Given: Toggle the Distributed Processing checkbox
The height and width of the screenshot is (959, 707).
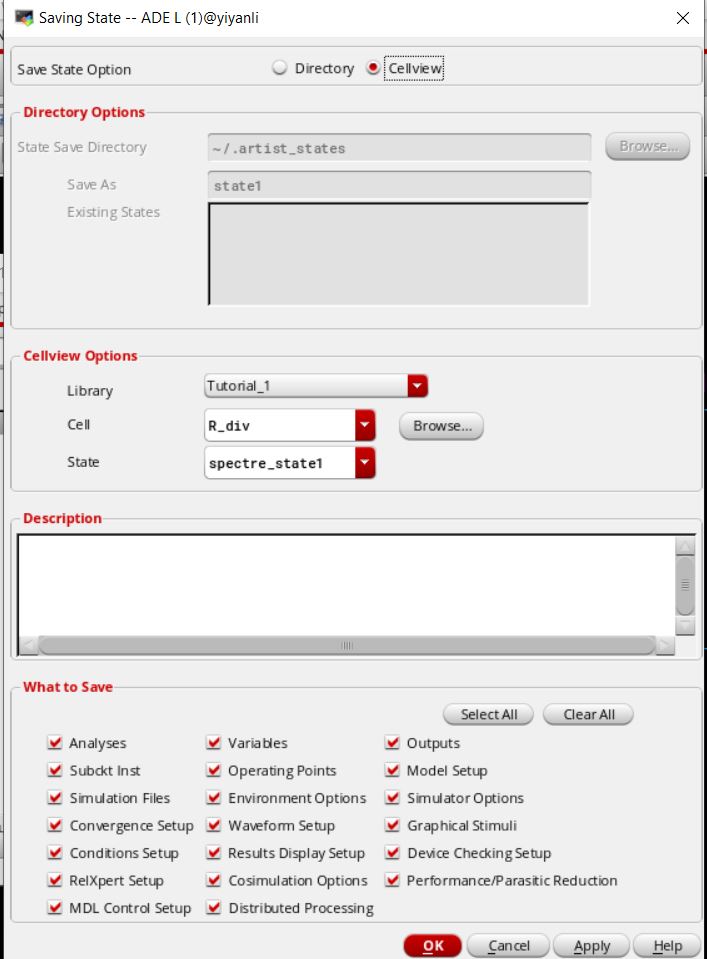Looking at the screenshot, I should pos(213,908).
